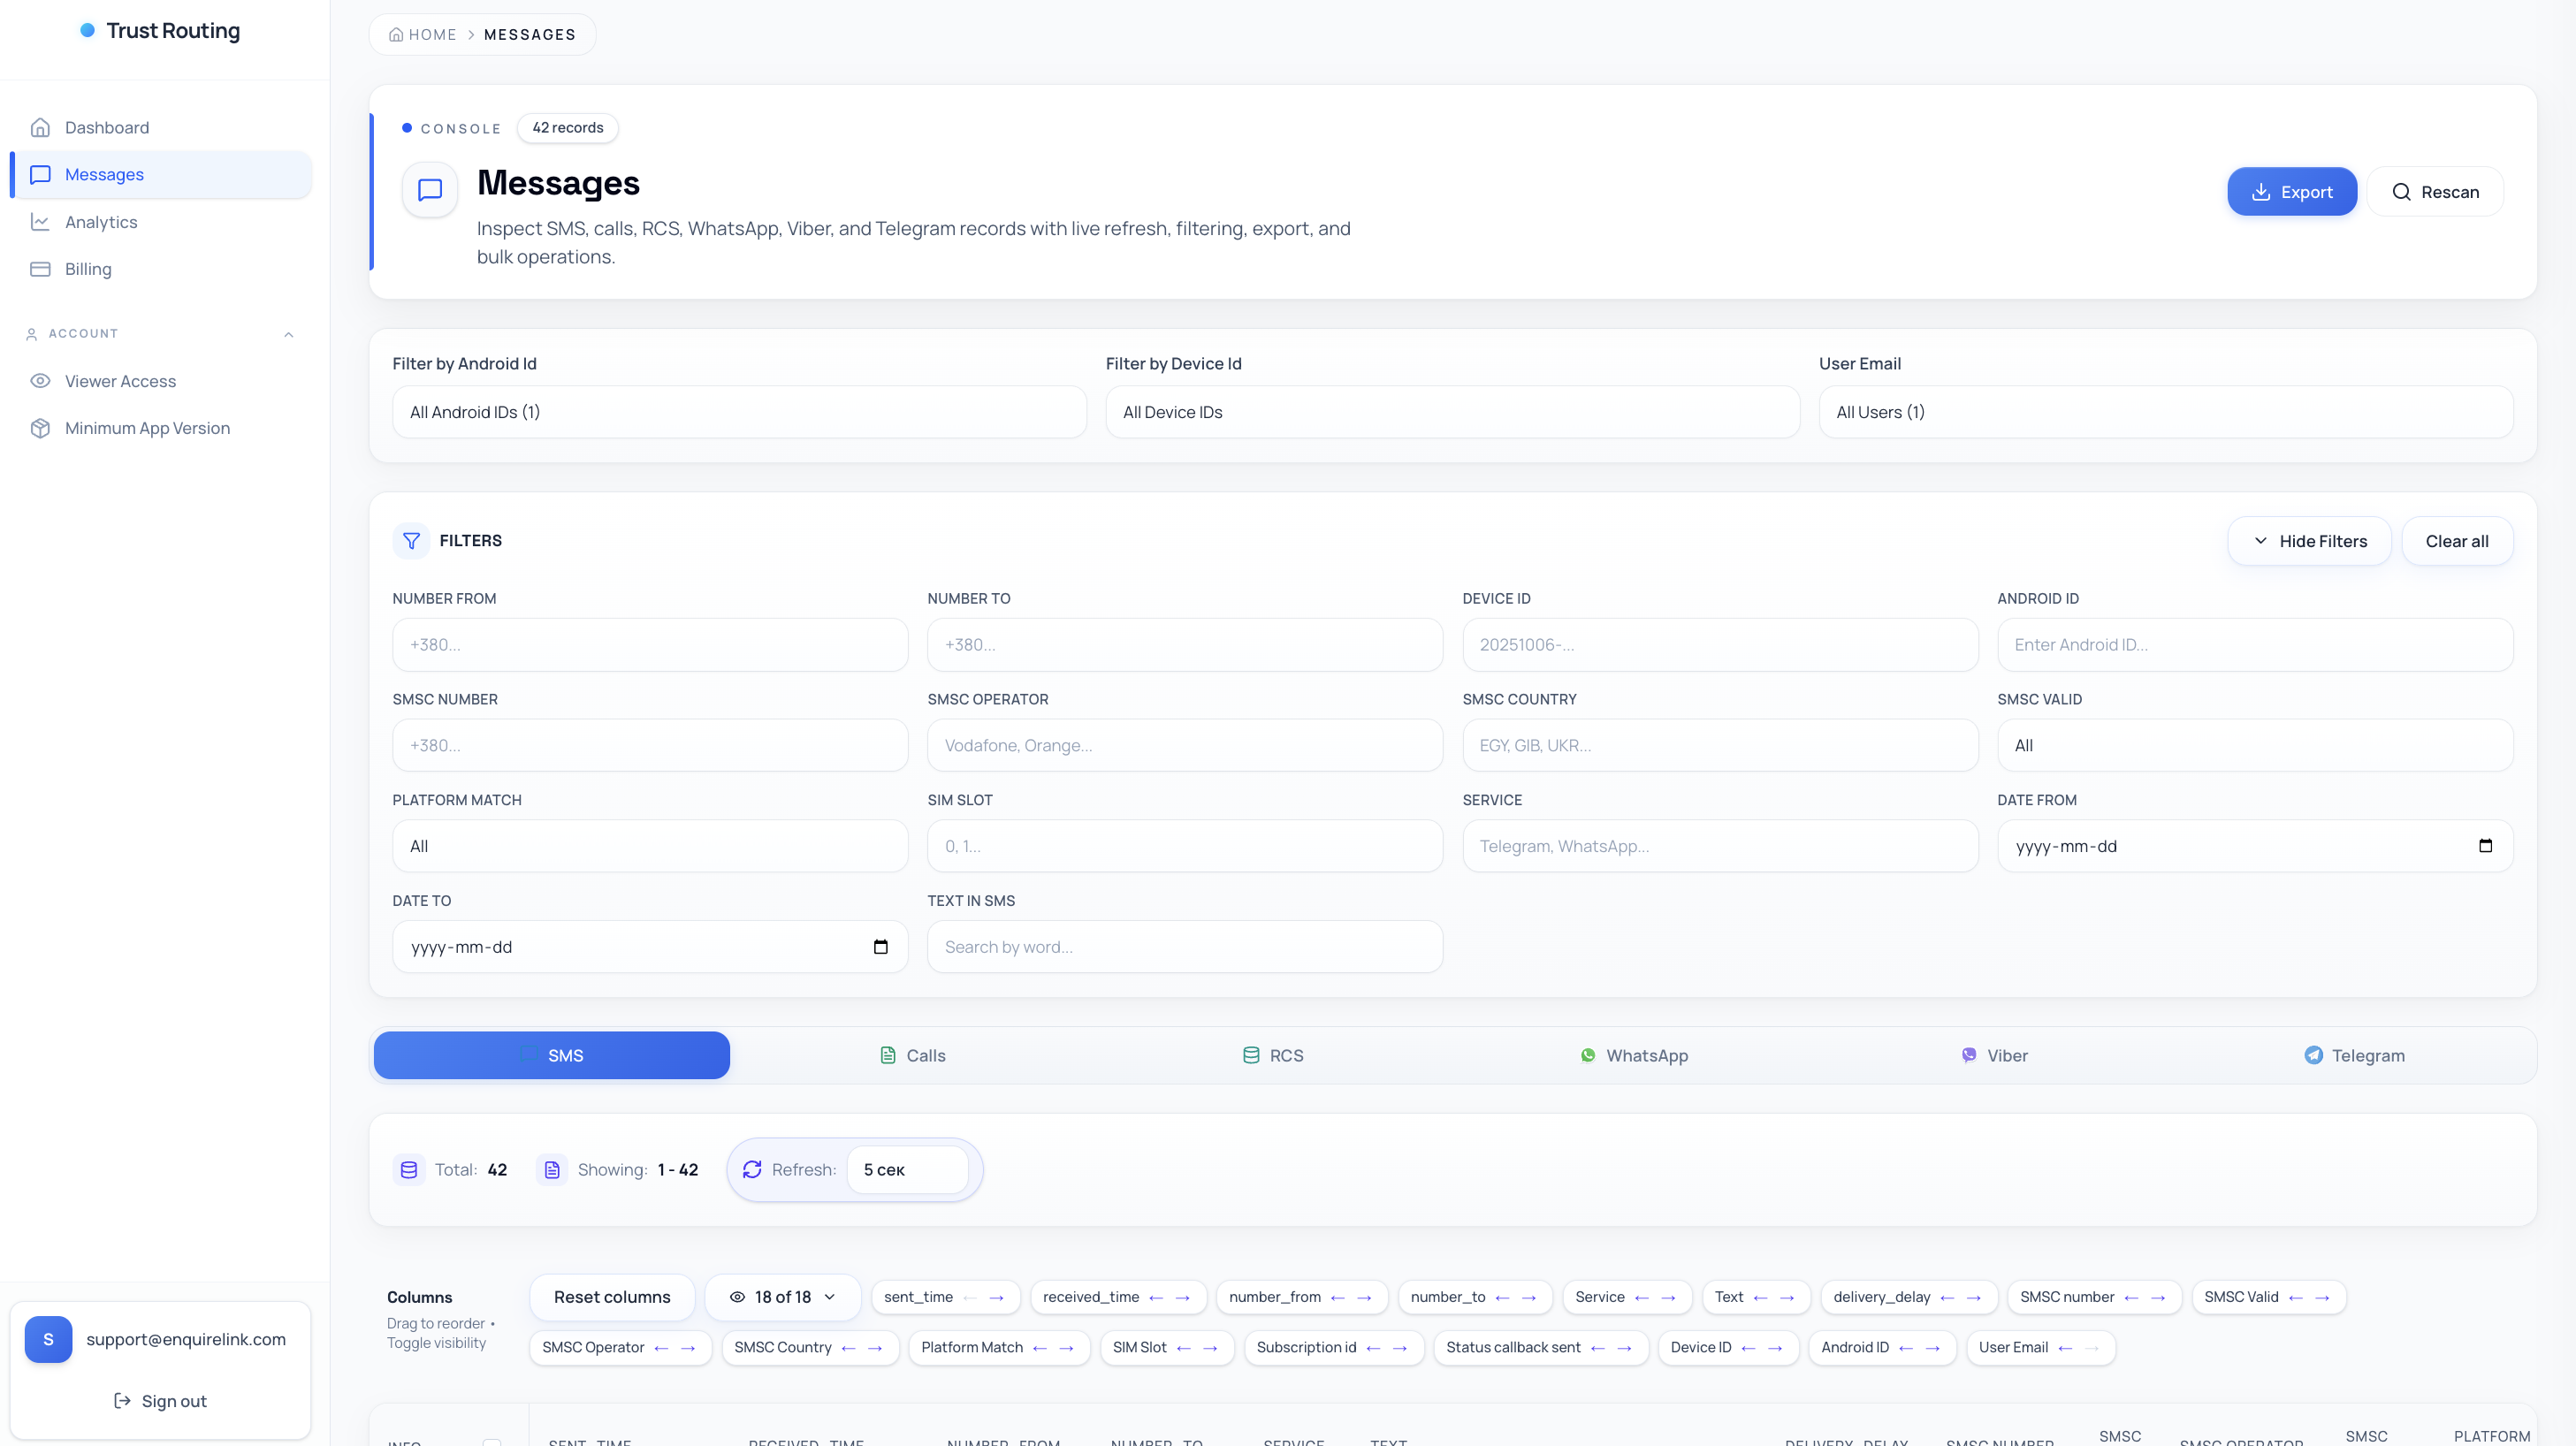Switch to the SMS tab
The height and width of the screenshot is (1446, 2576).
(x=552, y=1055)
